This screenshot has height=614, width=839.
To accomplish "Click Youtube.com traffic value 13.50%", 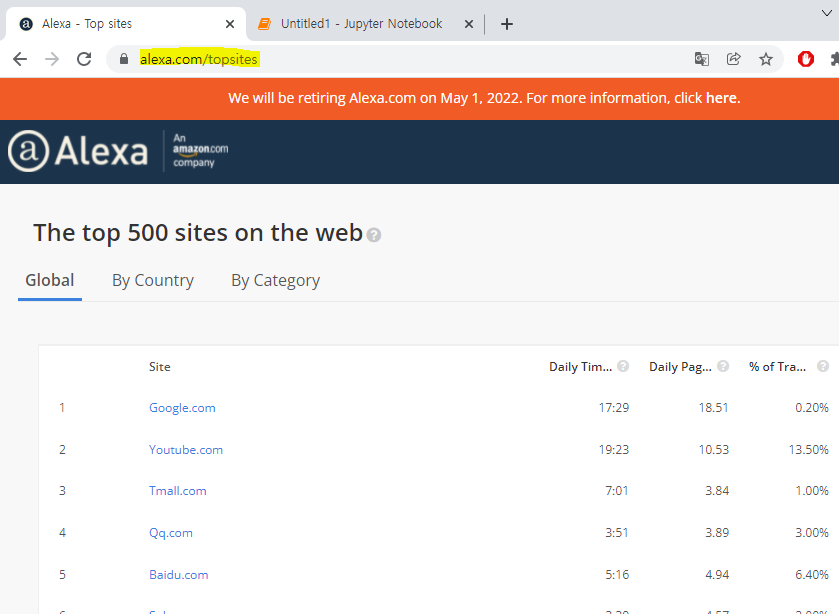I will pos(809,450).
